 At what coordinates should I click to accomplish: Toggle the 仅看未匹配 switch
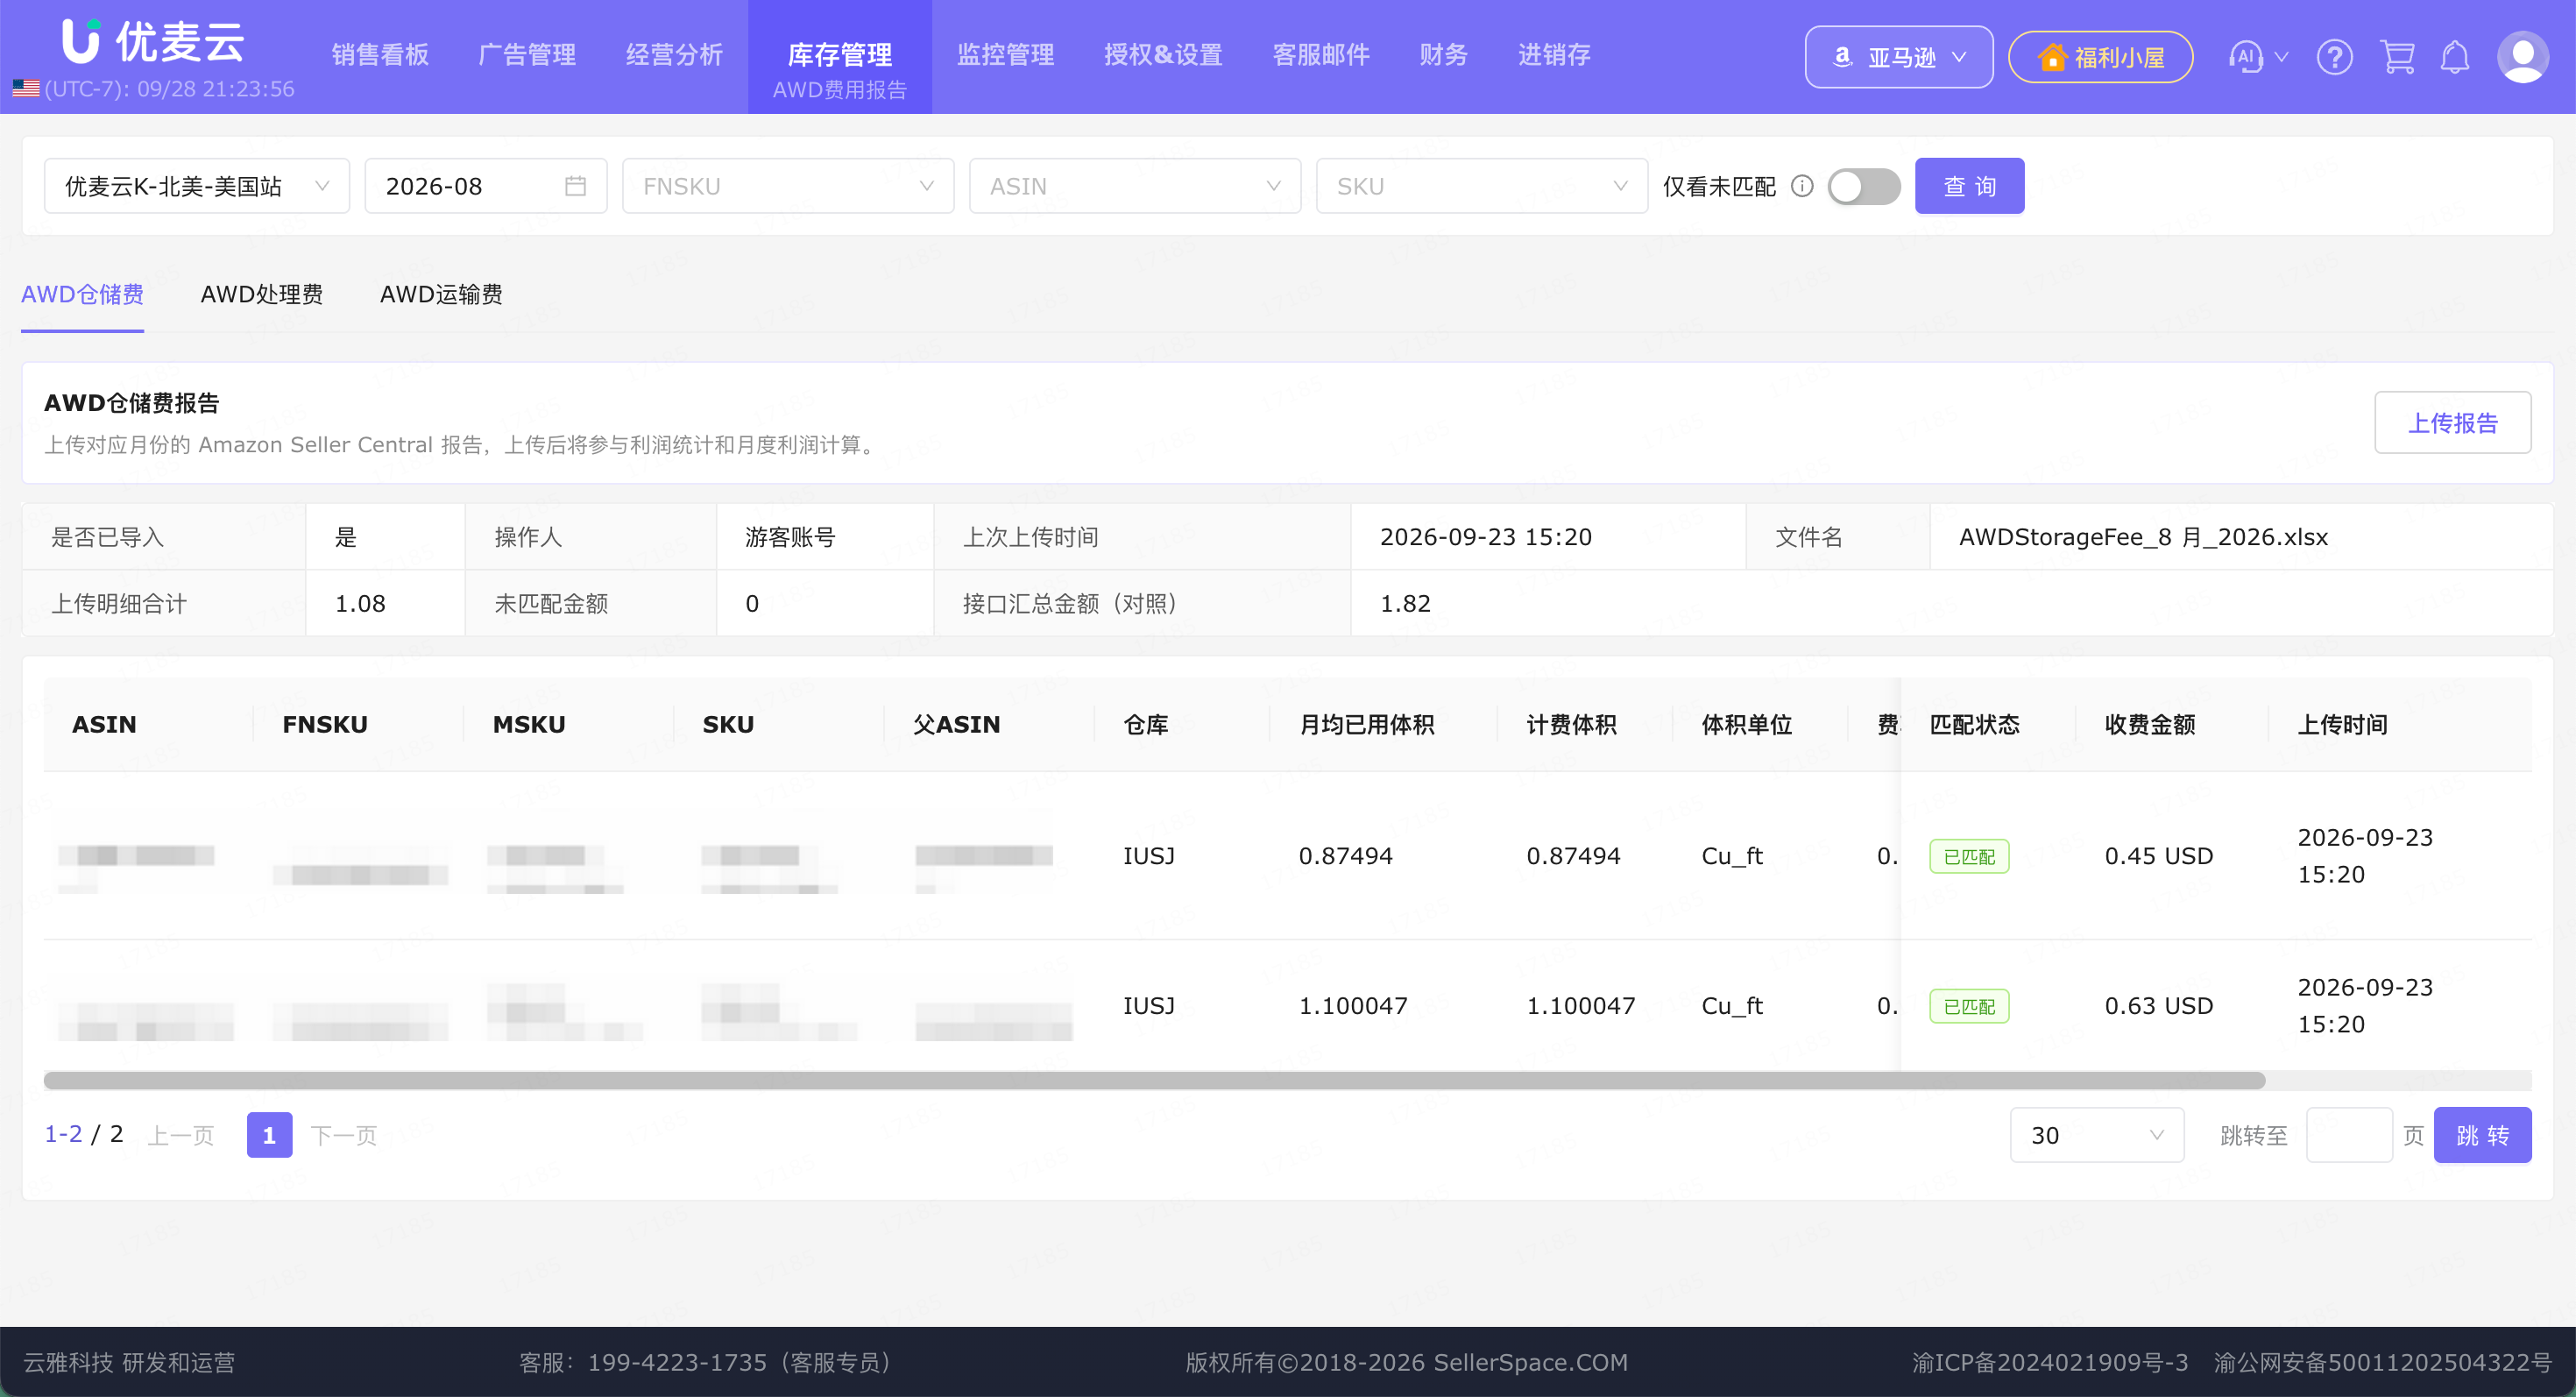pyautogui.click(x=1863, y=186)
